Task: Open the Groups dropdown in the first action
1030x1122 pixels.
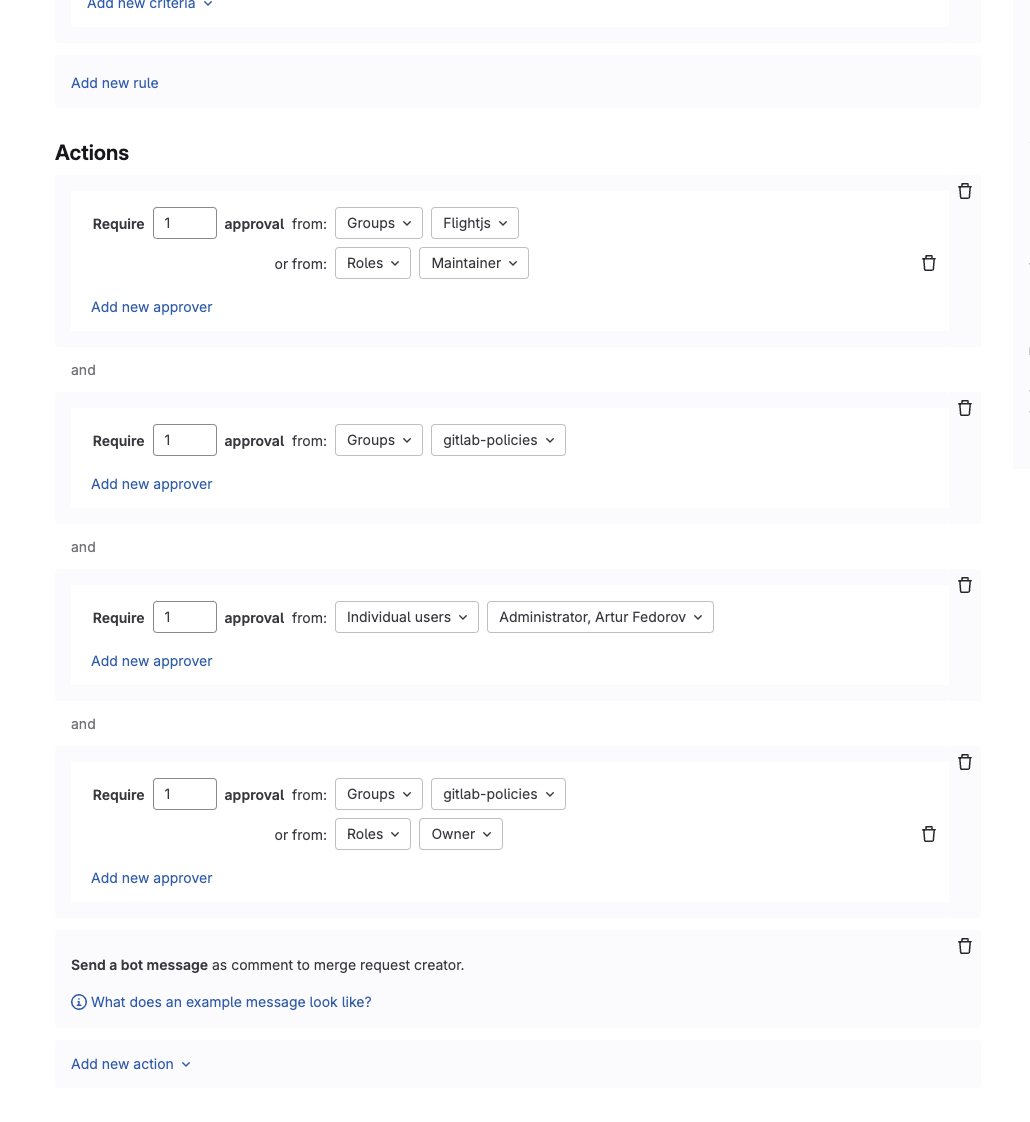Action: click(x=378, y=223)
